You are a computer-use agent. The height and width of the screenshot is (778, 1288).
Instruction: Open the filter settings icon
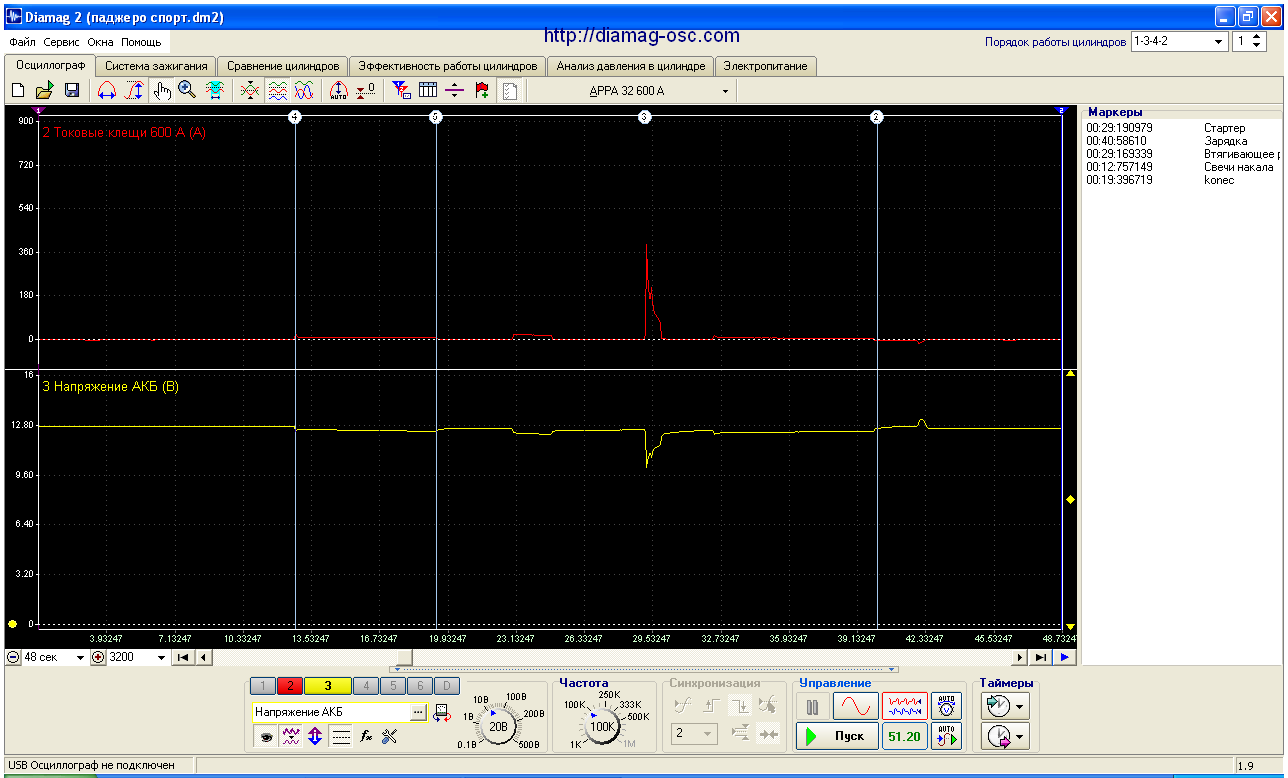[x=402, y=91]
